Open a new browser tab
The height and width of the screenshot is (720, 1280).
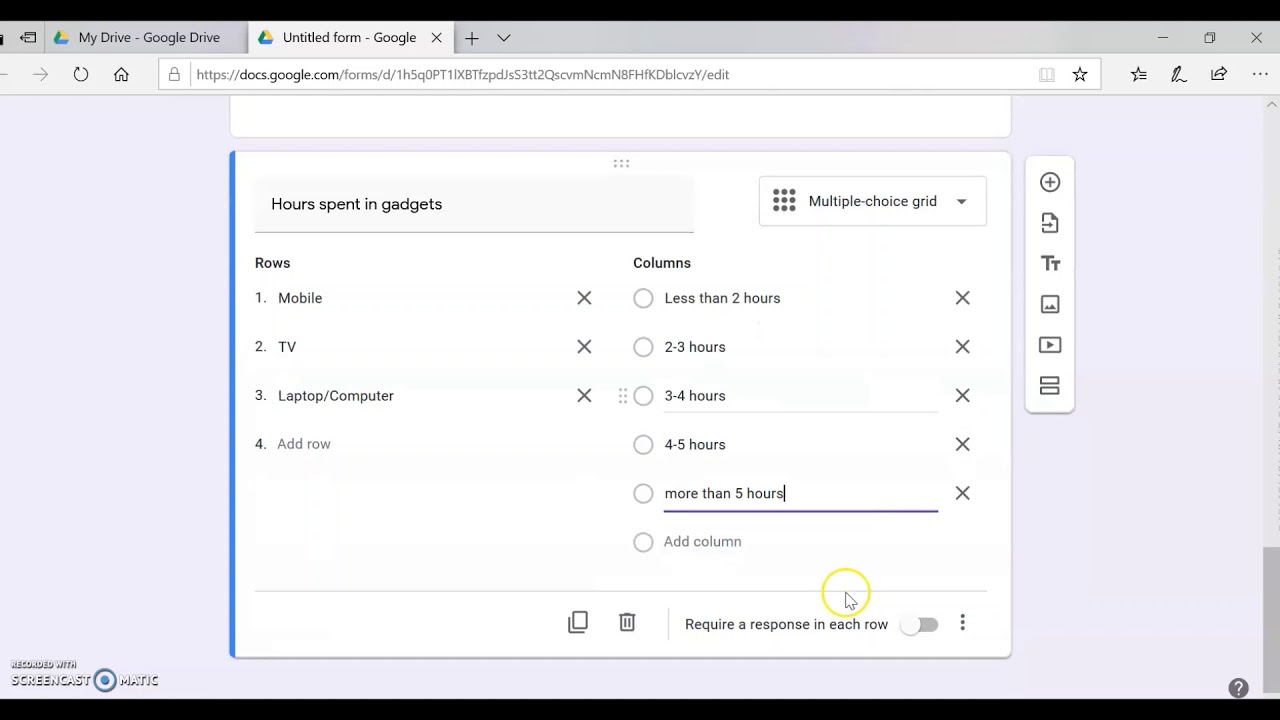471,38
